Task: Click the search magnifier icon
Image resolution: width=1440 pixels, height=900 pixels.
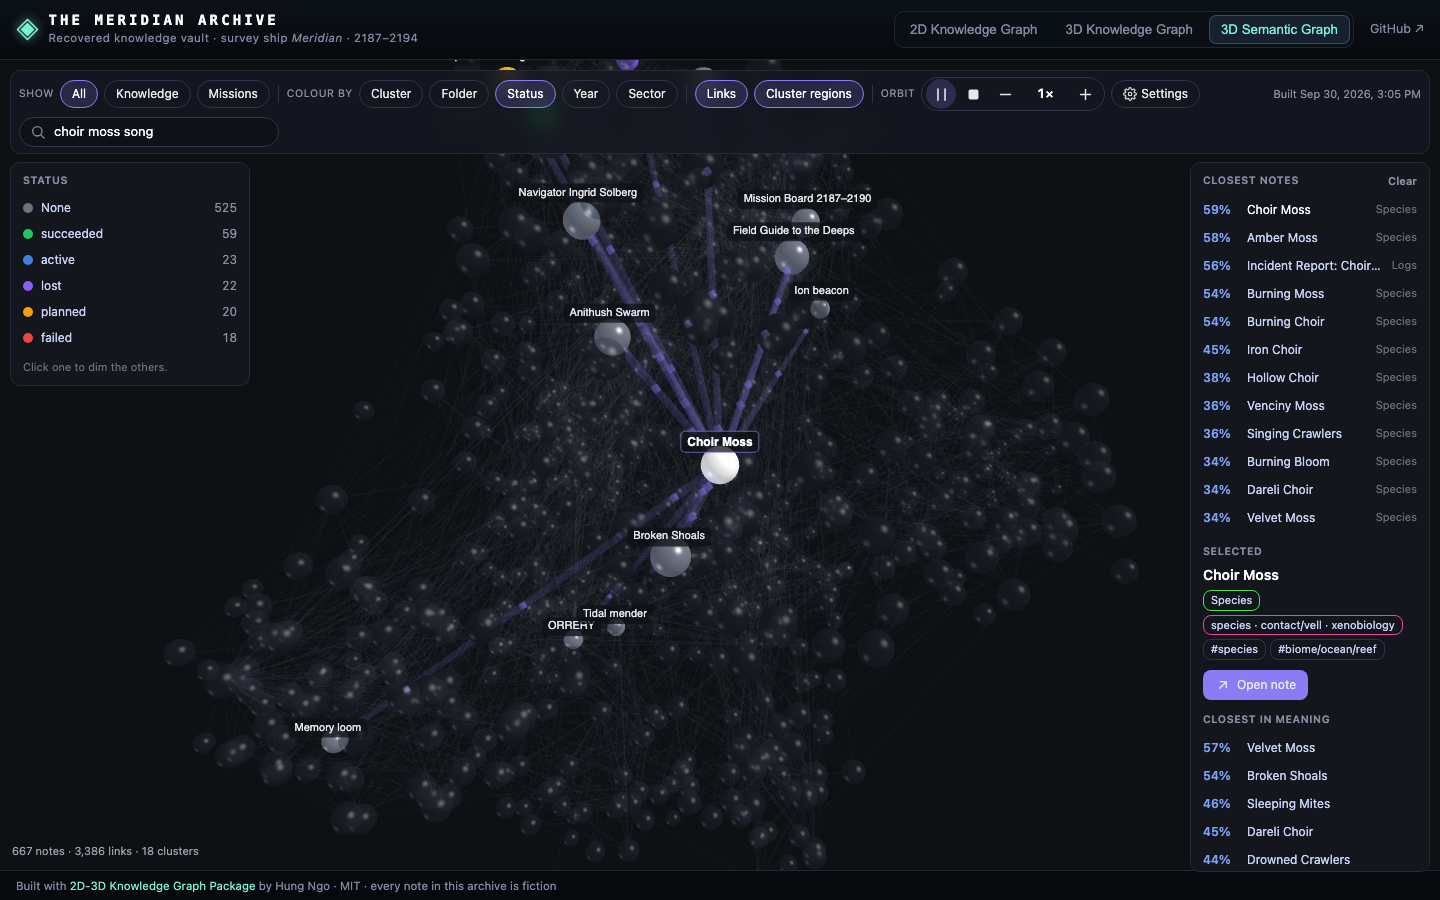Action: [38, 132]
